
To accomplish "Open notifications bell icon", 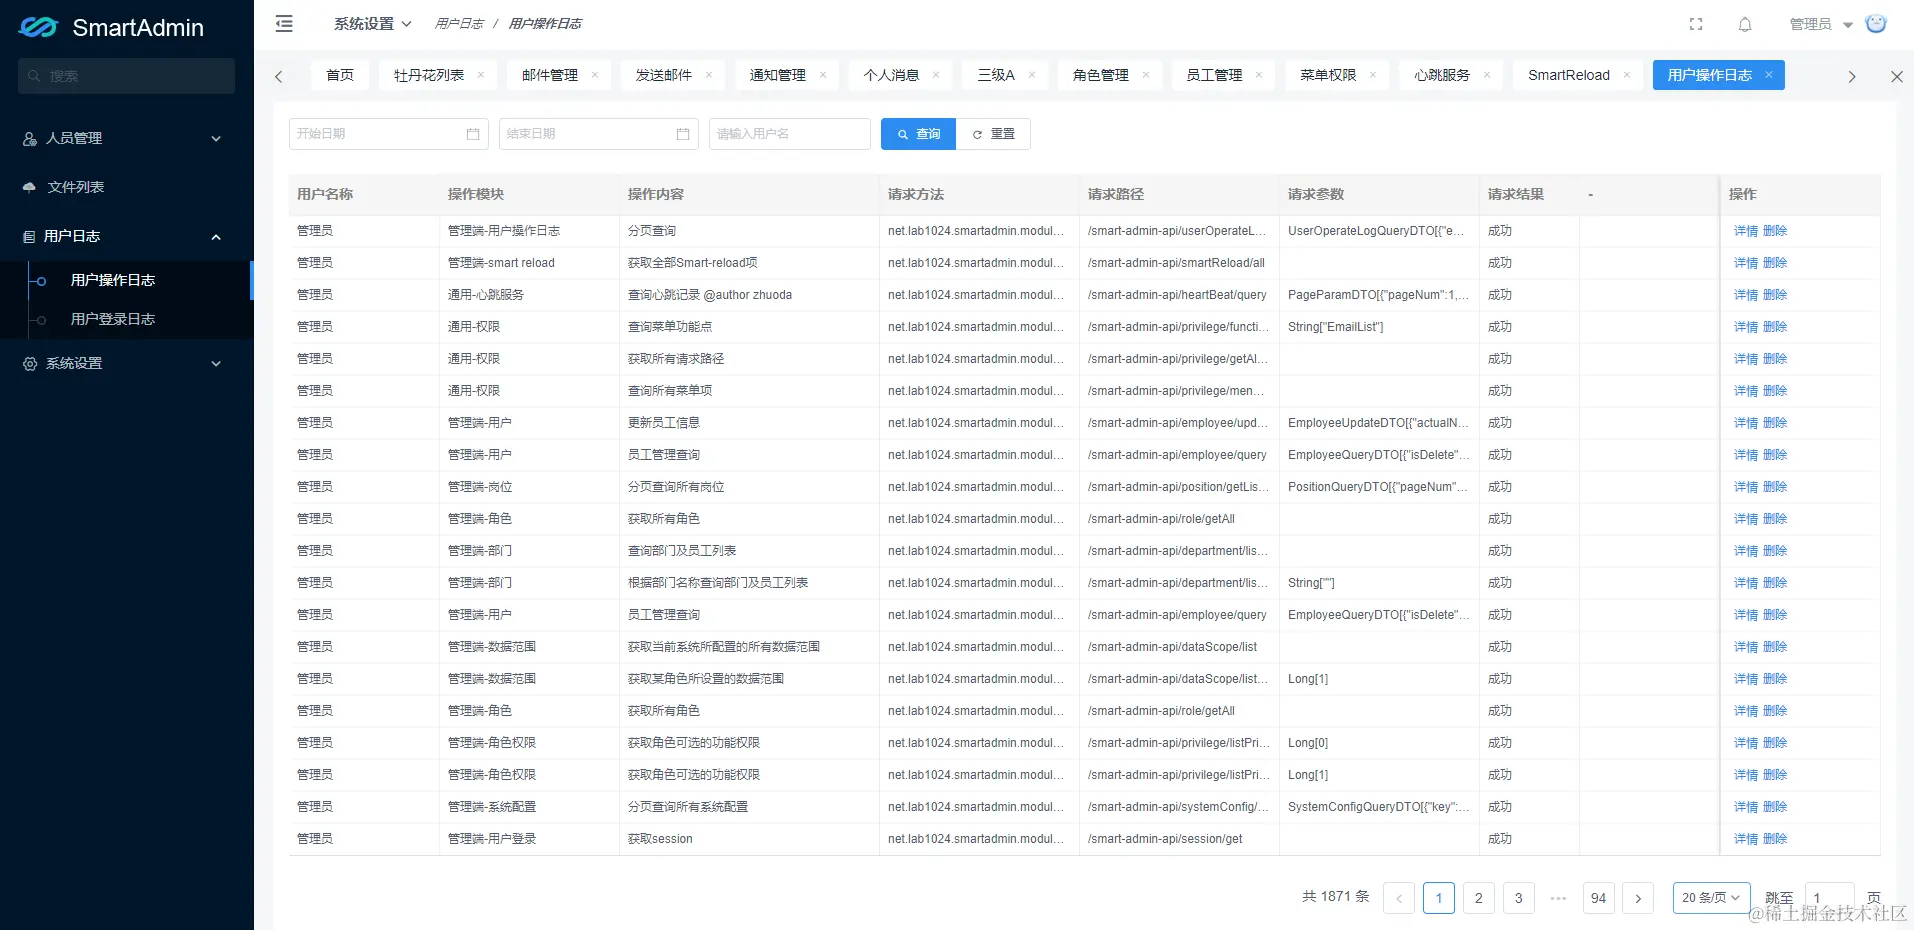I will pos(1745,24).
